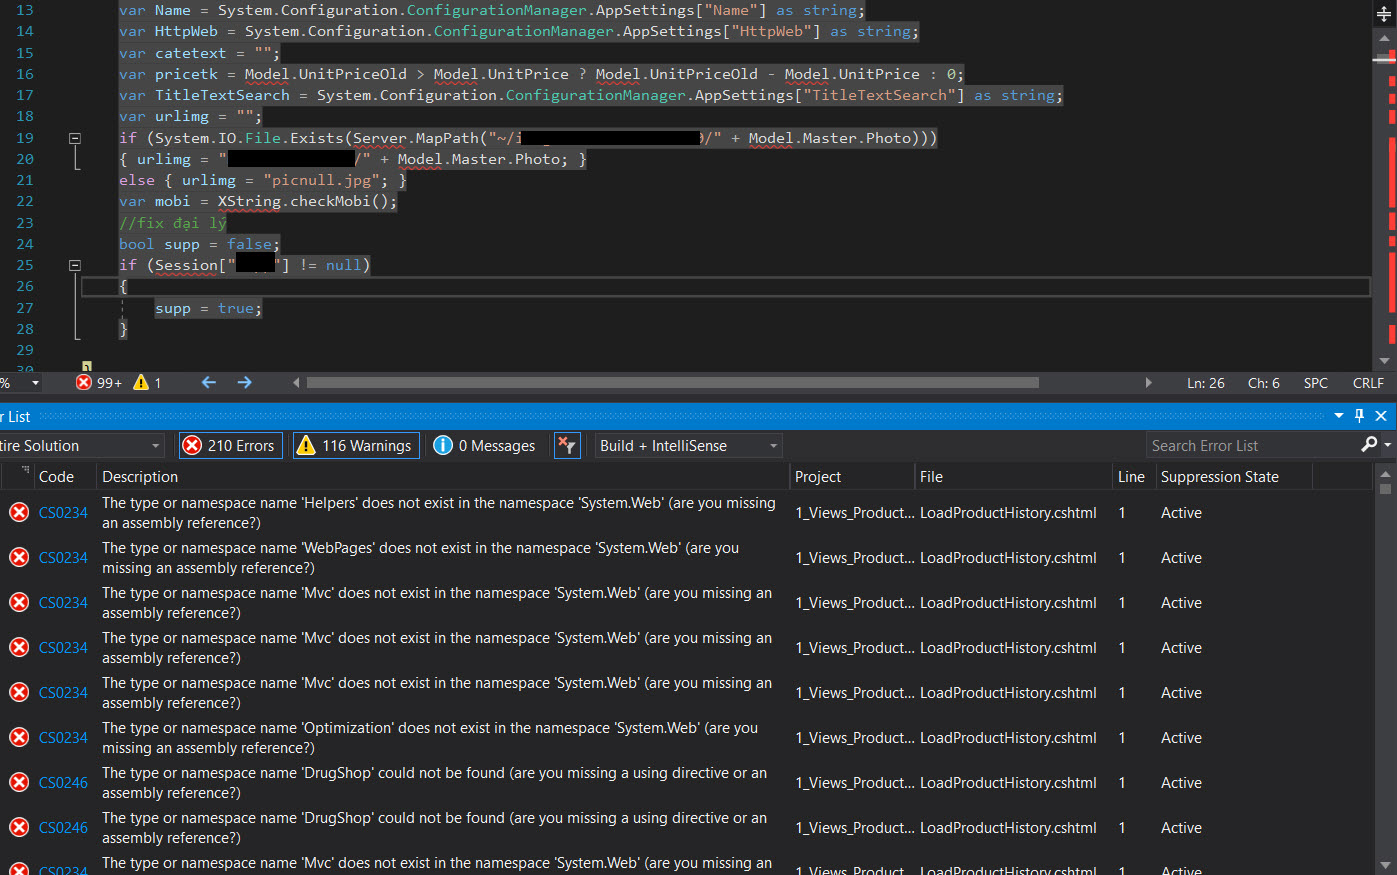Click Active state in the 'WebPages' row
Image resolution: width=1397 pixels, height=875 pixels.
point(1181,558)
